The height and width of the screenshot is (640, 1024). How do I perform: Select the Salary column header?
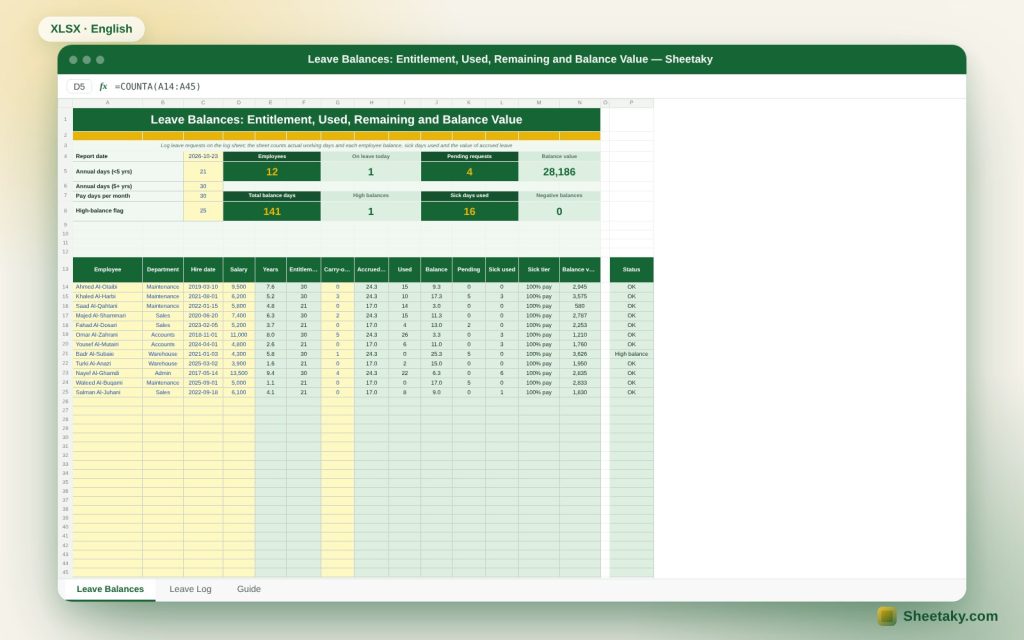pos(239,269)
